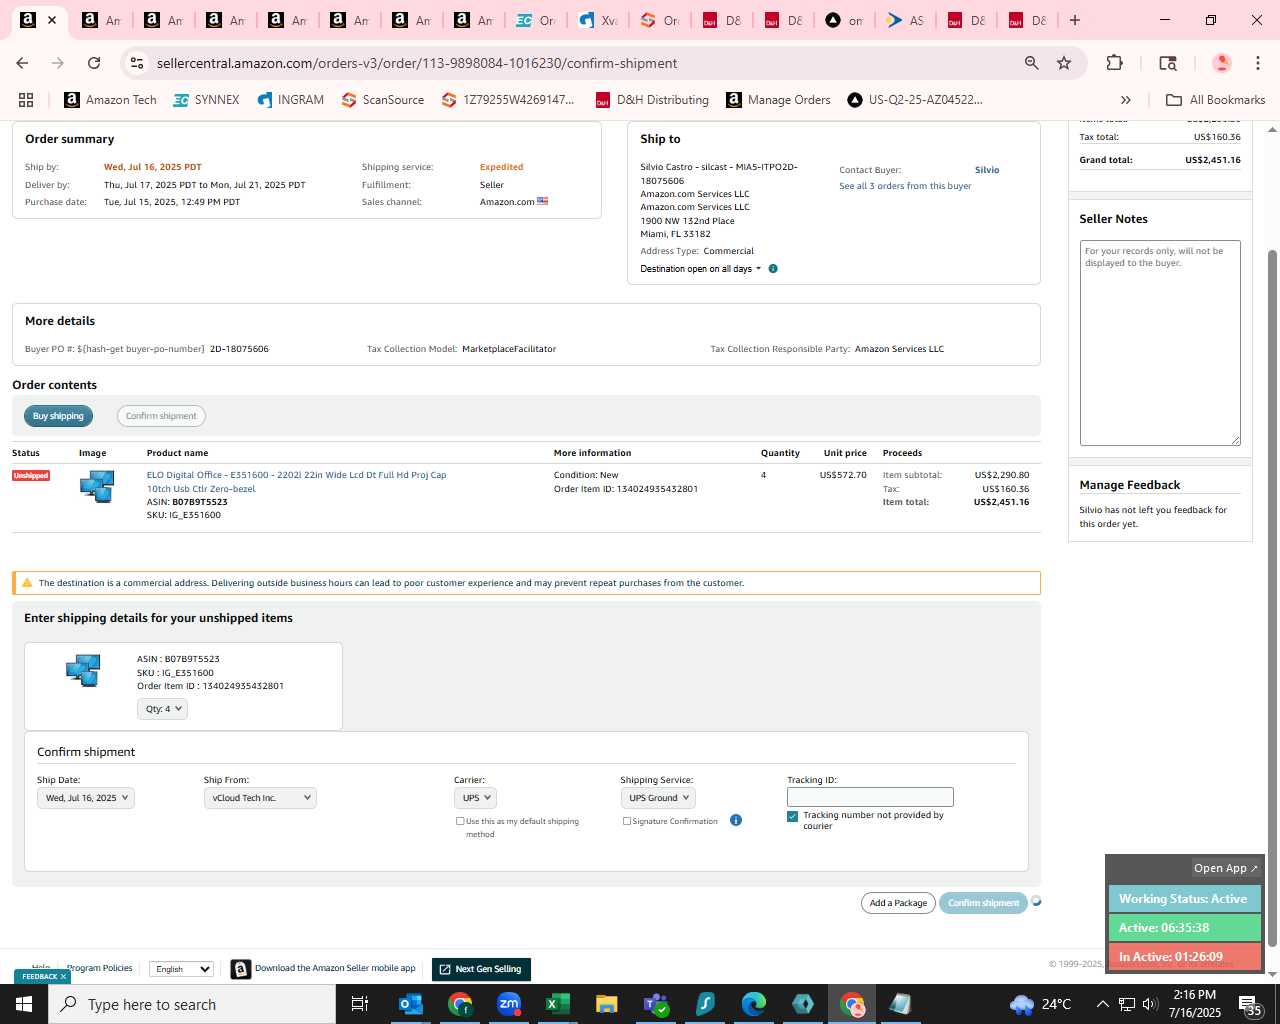See all 3 orders from this buyer
This screenshot has width=1280, height=1024.
pos(905,186)
